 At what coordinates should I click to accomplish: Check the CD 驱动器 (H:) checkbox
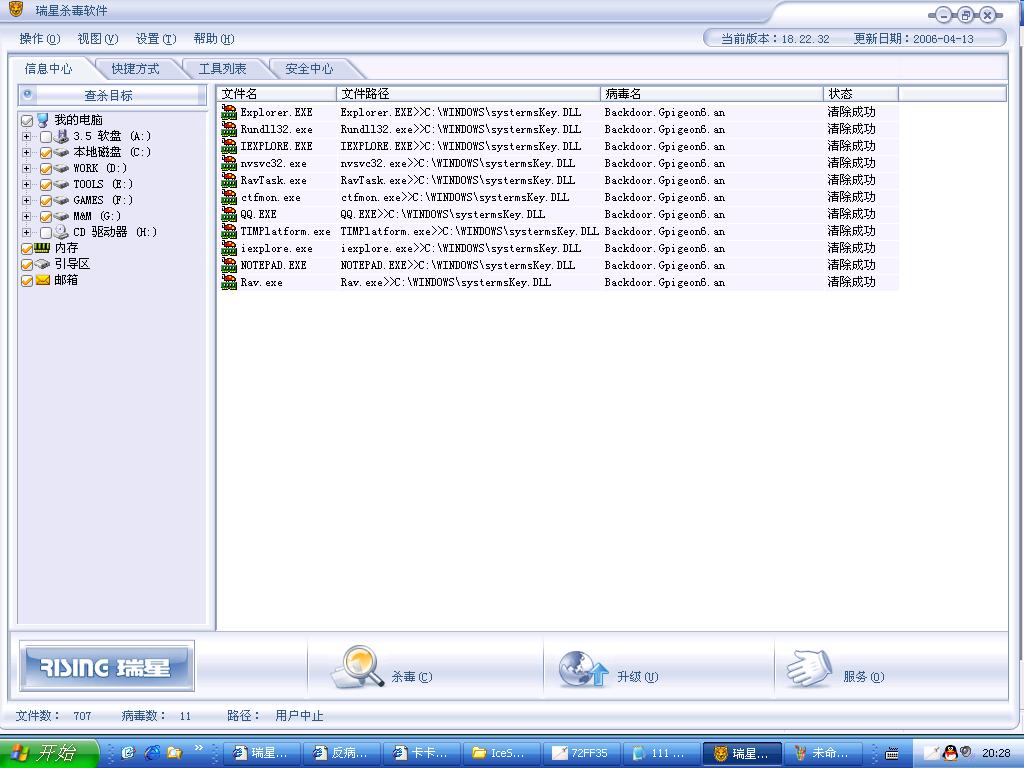(46, 232)
